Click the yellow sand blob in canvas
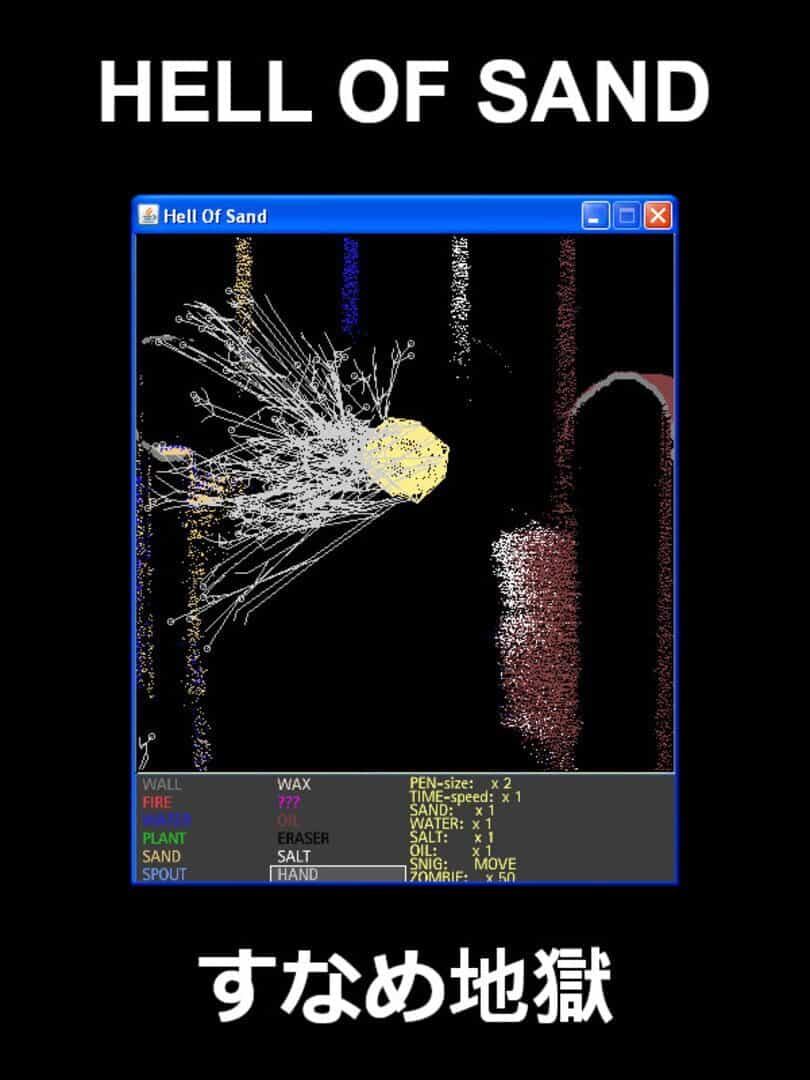The image size is (810, 1080). pyautogui.click(x=406, y=458)
